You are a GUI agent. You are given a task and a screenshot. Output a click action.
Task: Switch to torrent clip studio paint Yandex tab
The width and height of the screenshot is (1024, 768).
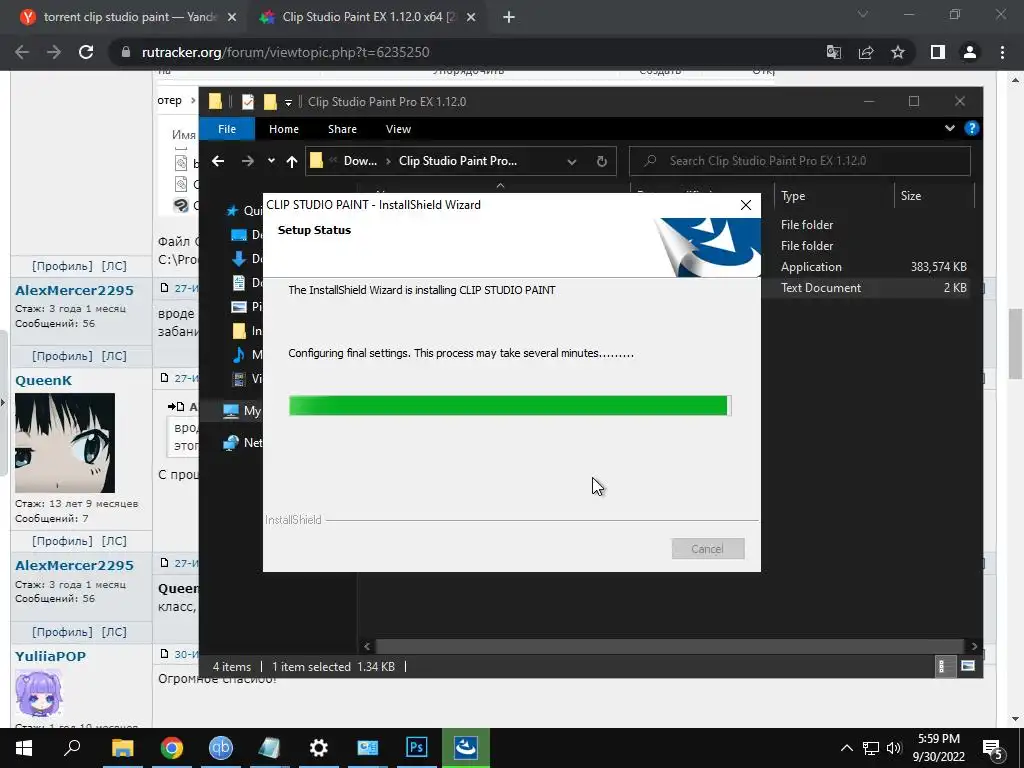pyautogui.click(x=128, y=18)
